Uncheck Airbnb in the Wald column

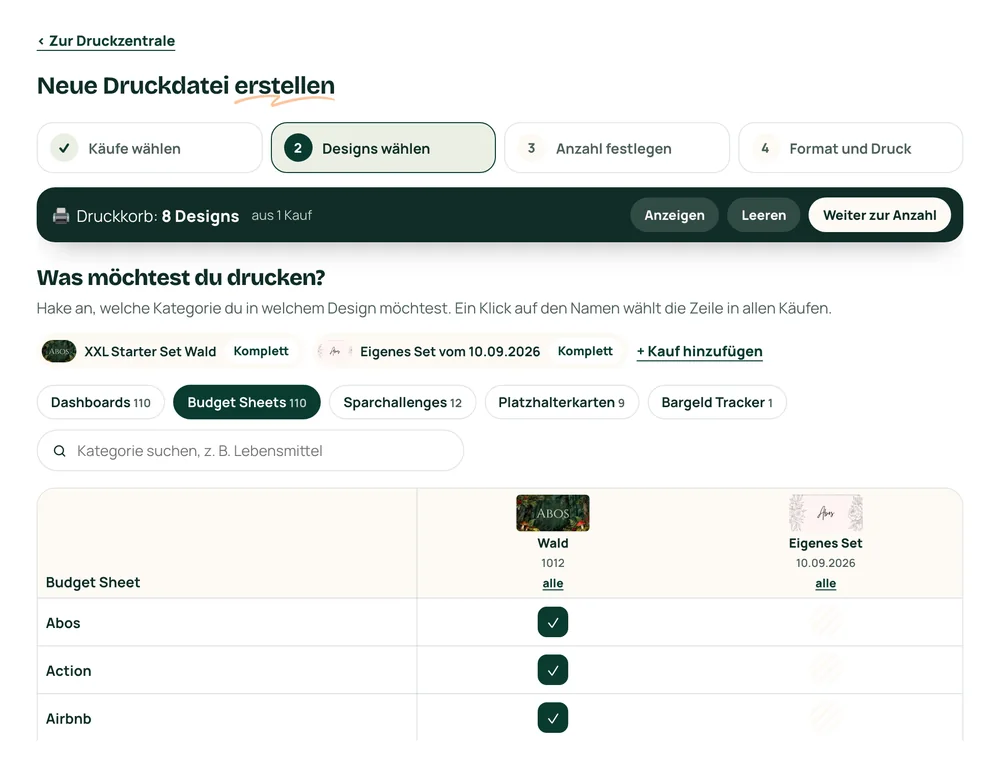[x=553, y=718]
